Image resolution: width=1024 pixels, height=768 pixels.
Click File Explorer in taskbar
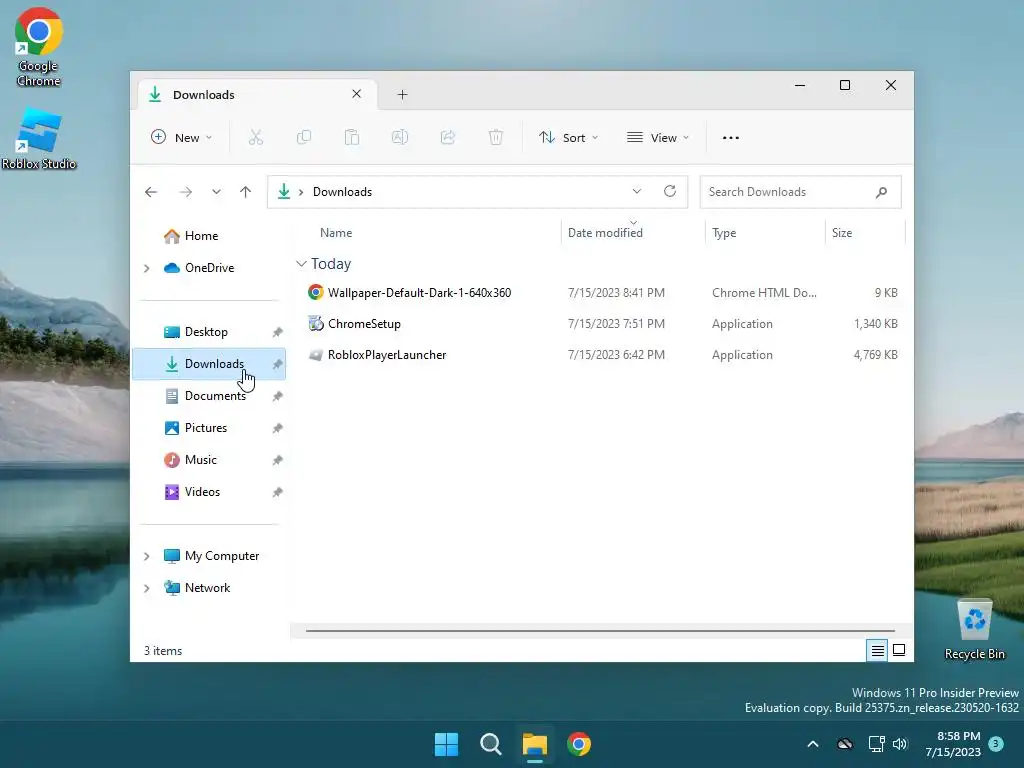pos(535,744)
